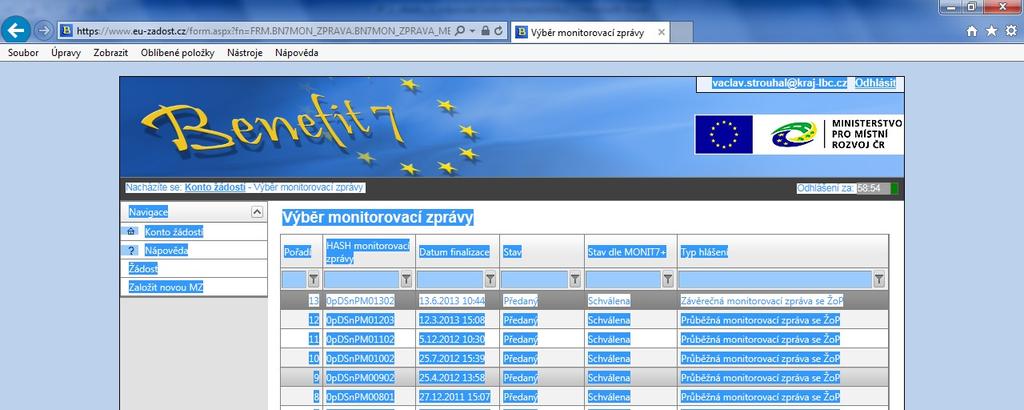Viewport: 1024px width, 410px height.
Task: Open the Nástroje menu
Action: (x=245, y=53)
